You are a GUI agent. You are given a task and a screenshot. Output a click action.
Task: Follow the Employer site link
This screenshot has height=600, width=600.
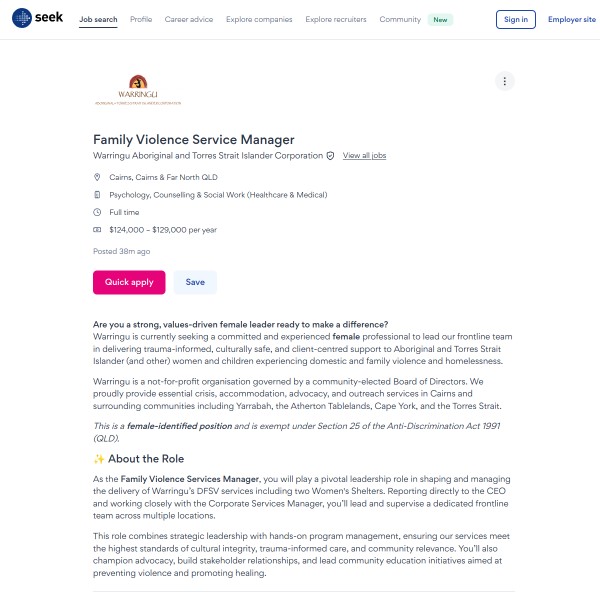pos(571,19)
